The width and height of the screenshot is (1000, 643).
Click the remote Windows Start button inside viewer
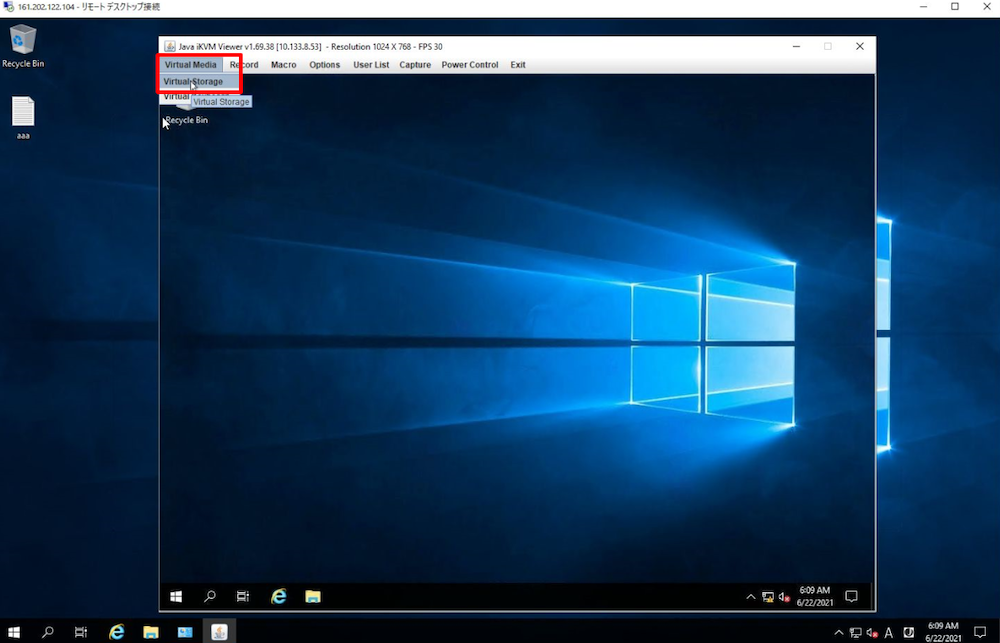(176, 596)
